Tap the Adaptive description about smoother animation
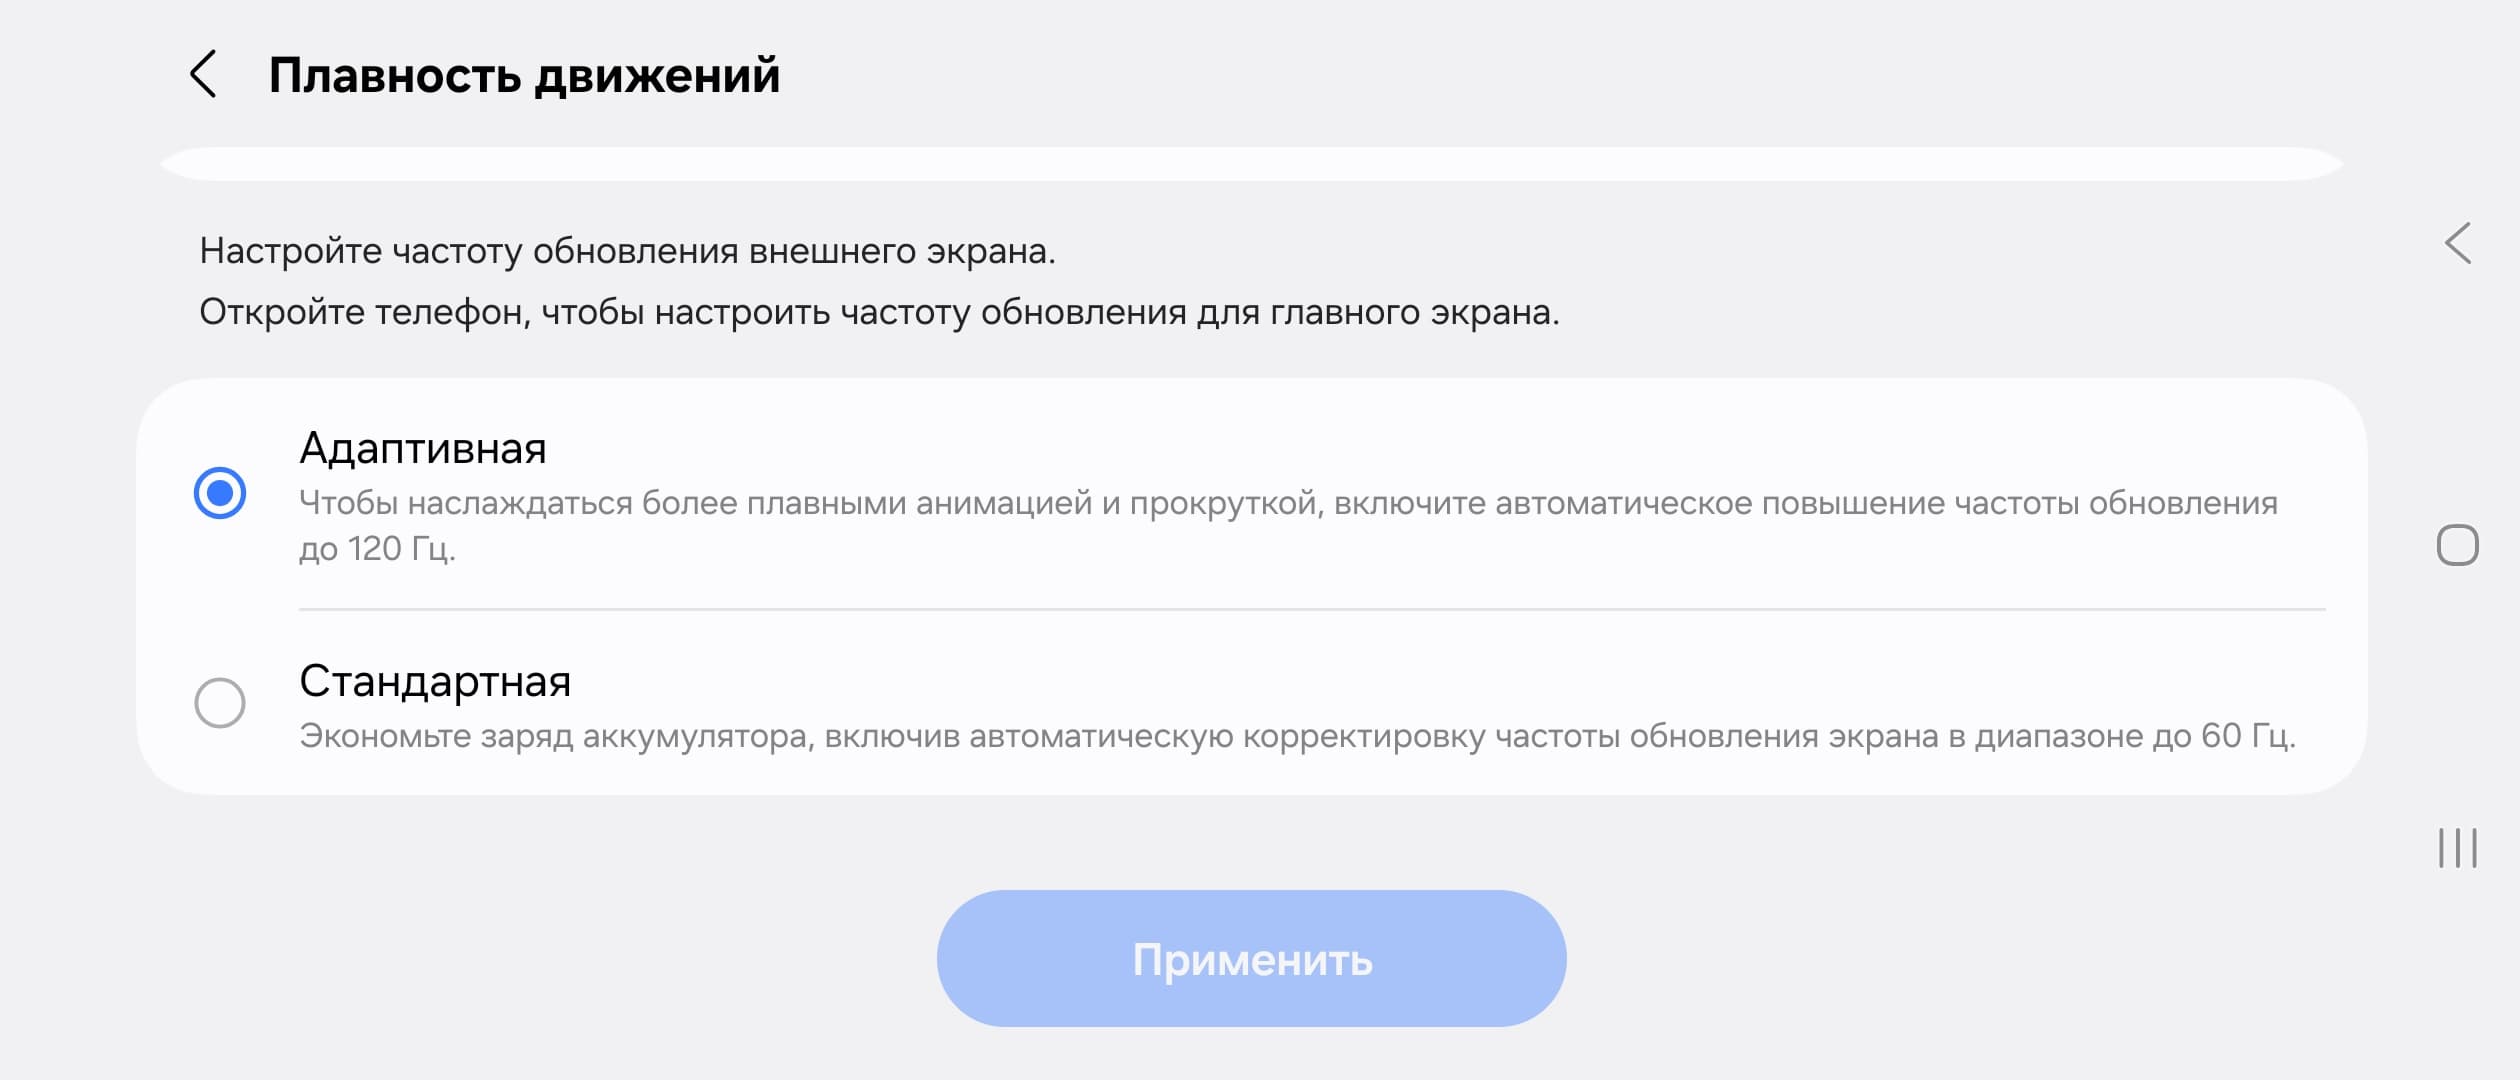This screenshot has height=1080, width=2520. tap(1287, 503)
